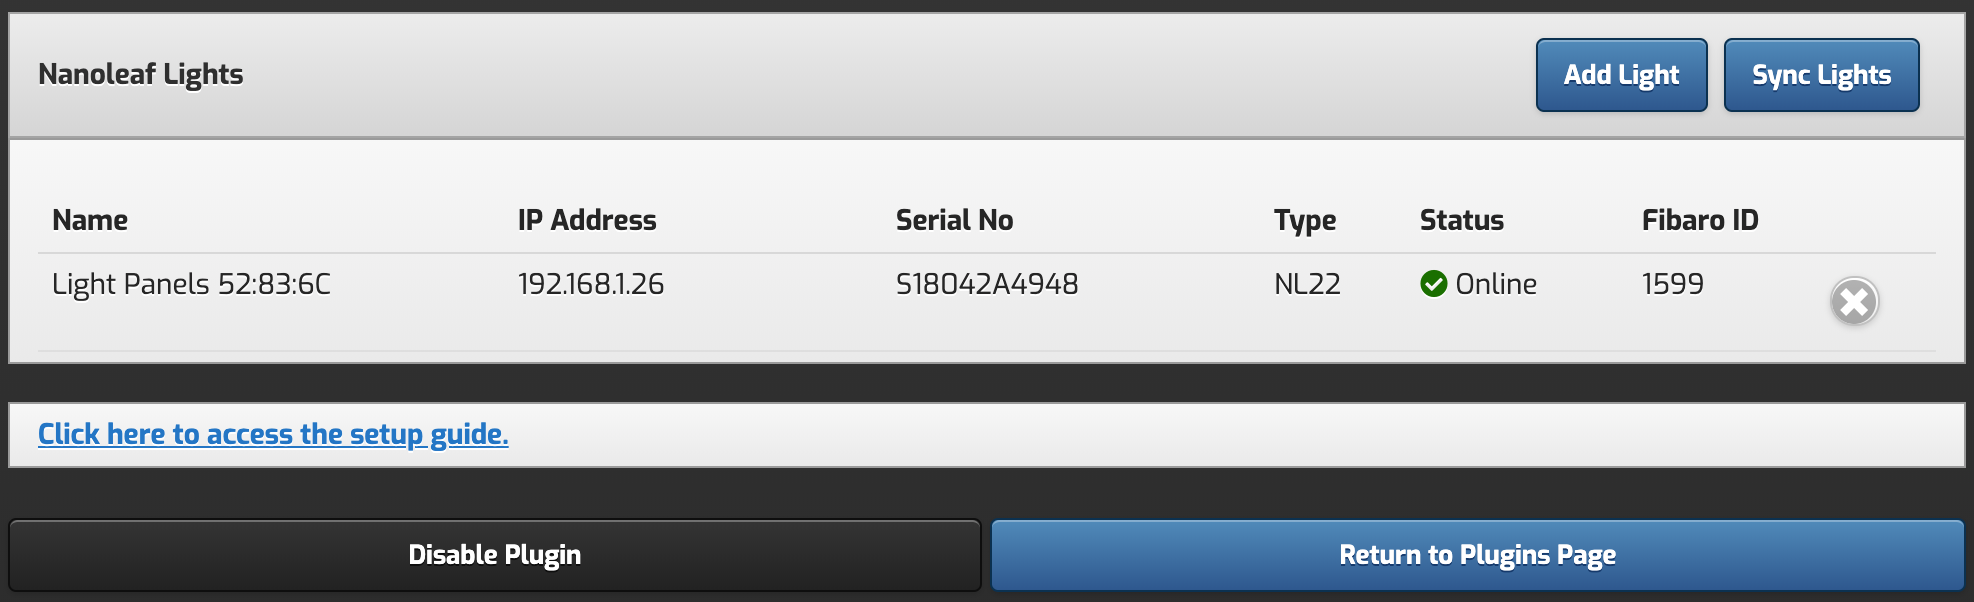
Task: Select the Light Panels 52:83:6C name
Action: [x=191, y=284]
